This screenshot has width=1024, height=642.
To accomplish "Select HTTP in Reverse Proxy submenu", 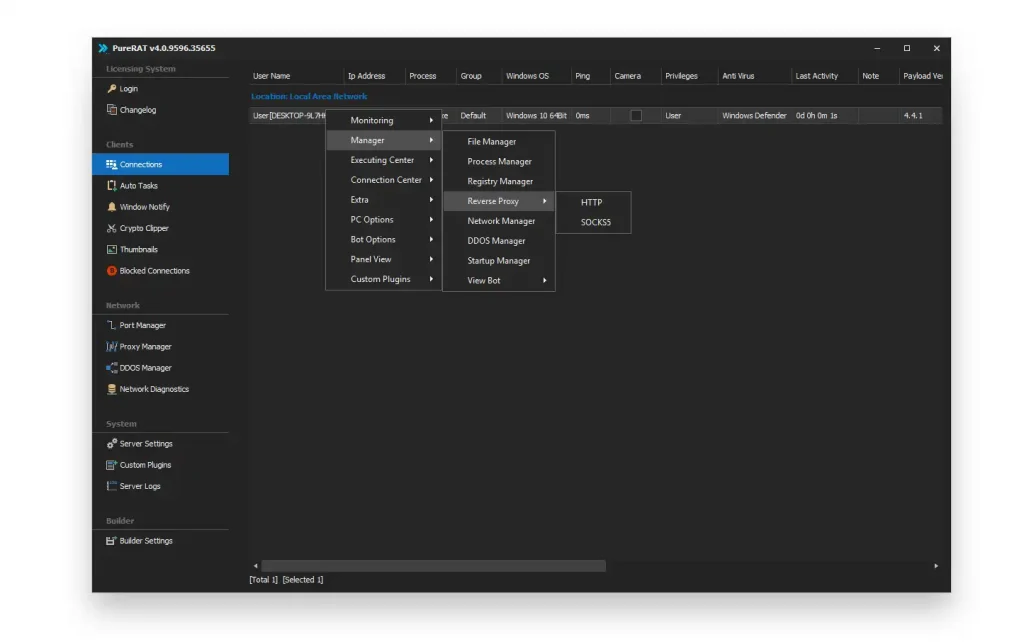I will pyautogui.click(x=591, y=203).
